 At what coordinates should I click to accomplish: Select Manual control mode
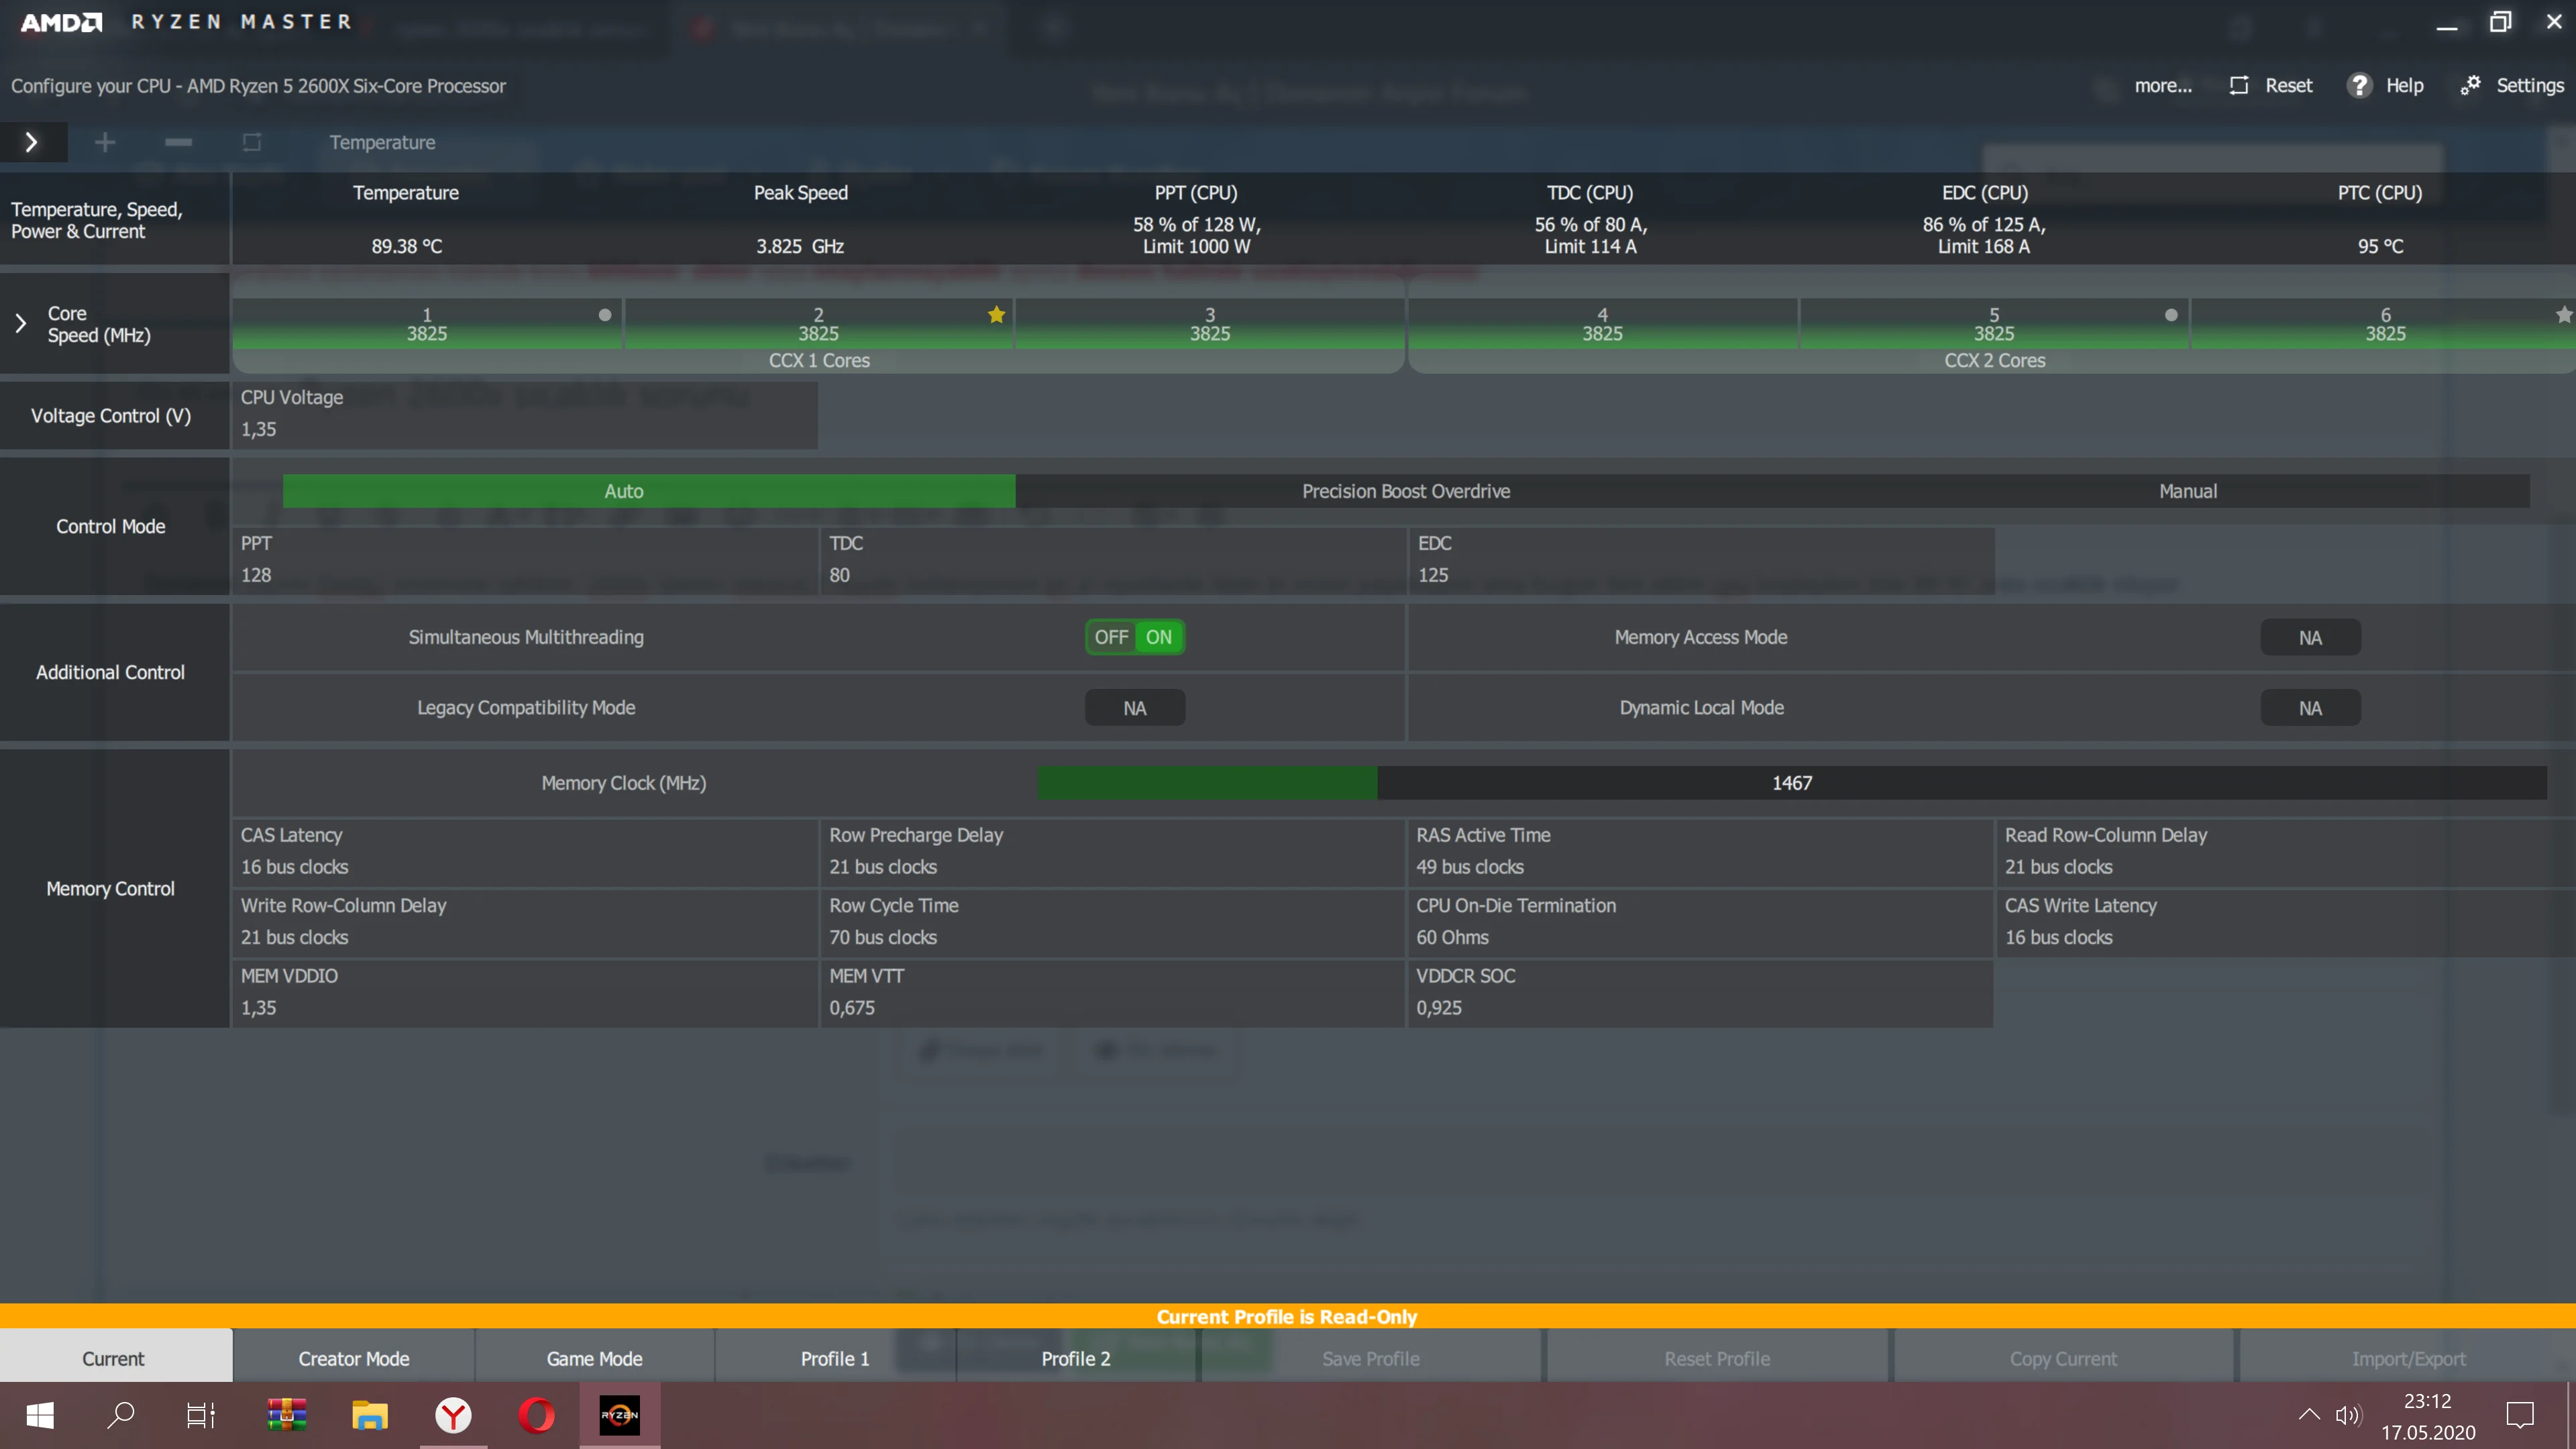pyautogui.click(x=2187, y=491)
